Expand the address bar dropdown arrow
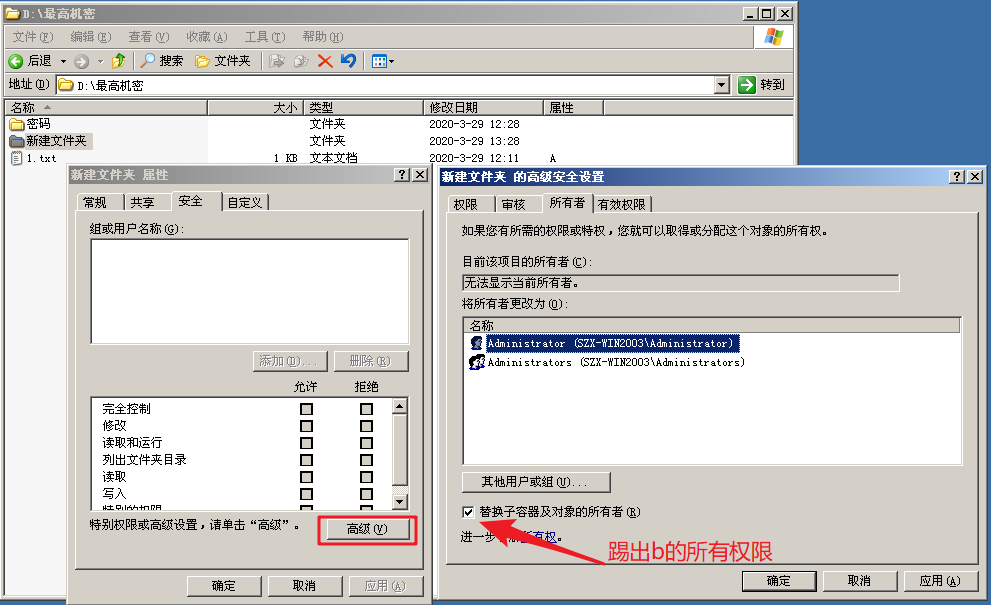The height and width of the screenshot is (605, 991). [722, 85]
